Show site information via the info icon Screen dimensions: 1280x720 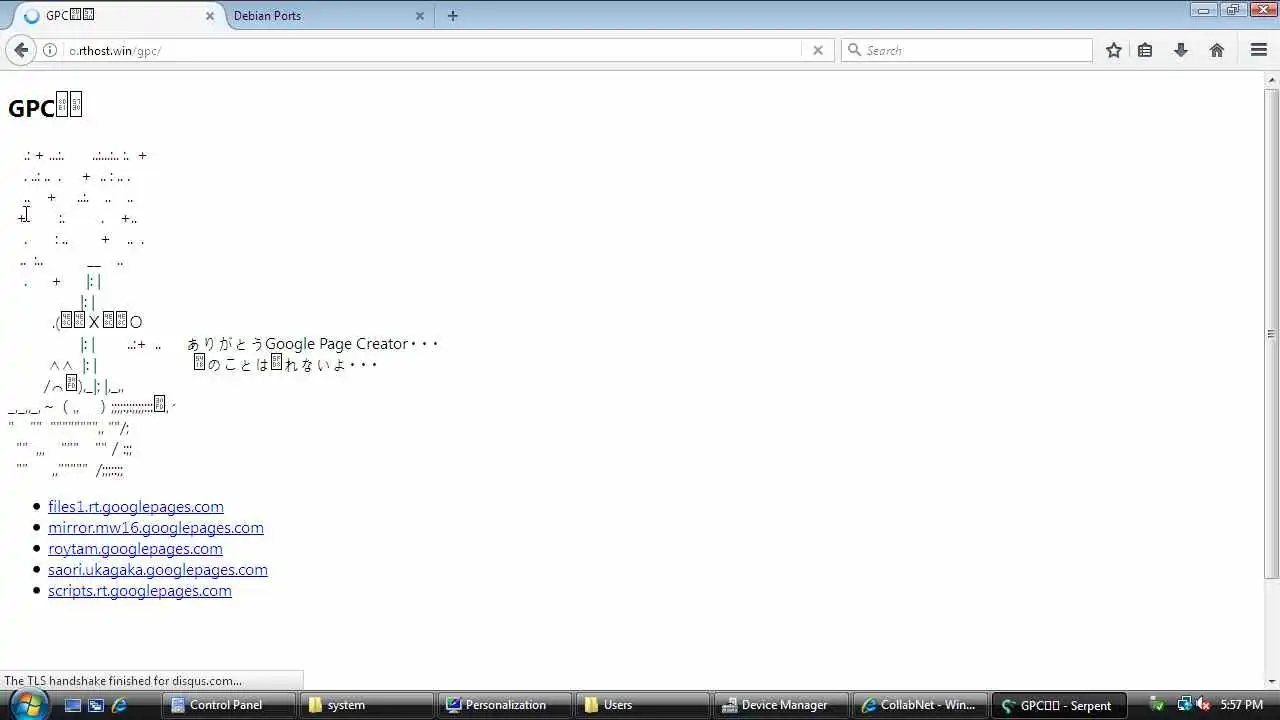tap(50, 50)
